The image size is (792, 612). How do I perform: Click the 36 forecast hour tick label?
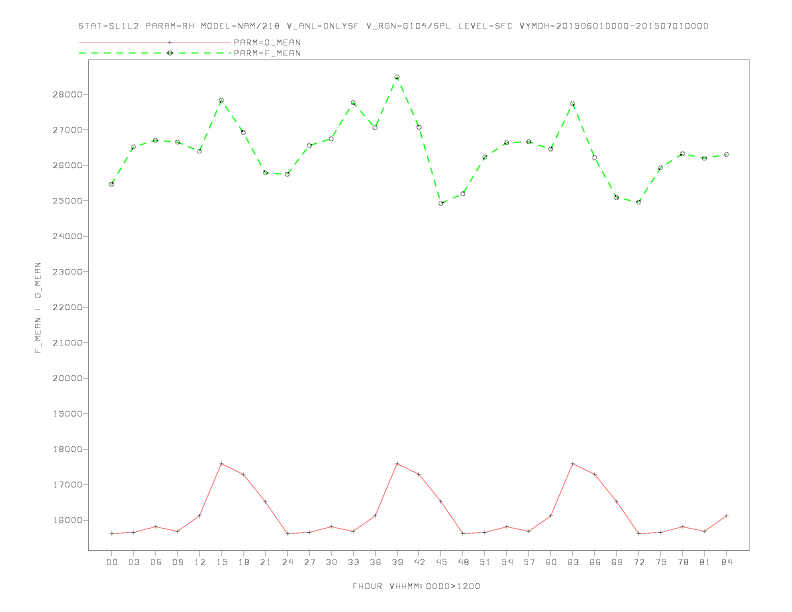click(375, 562)
